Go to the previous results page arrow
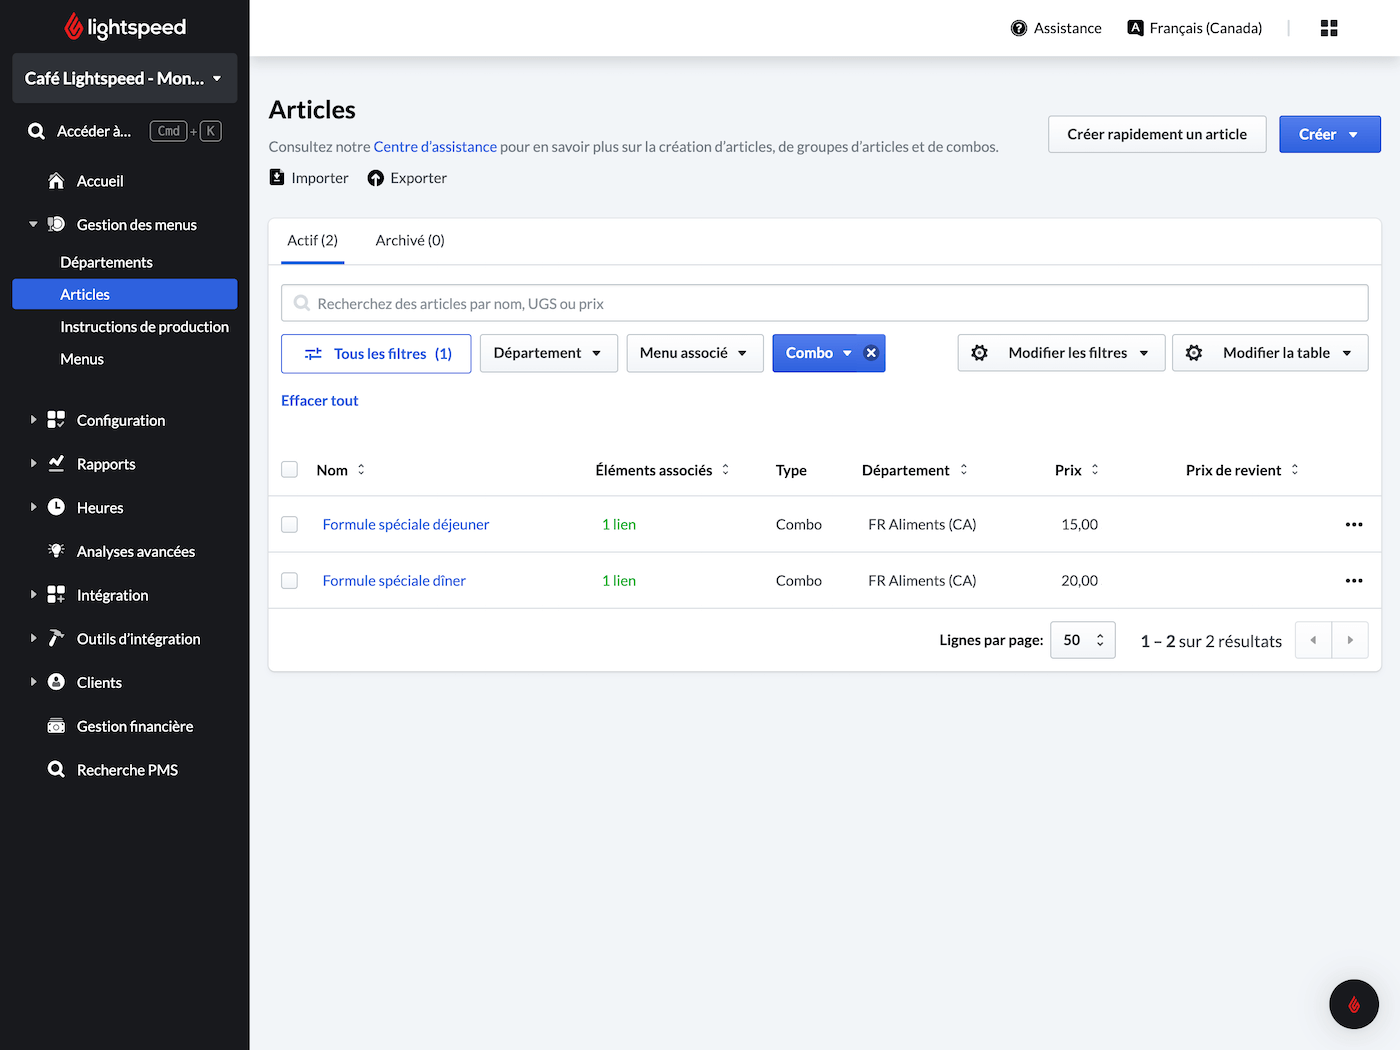The image size is (1400, 1050). (x=1313, y=640)
